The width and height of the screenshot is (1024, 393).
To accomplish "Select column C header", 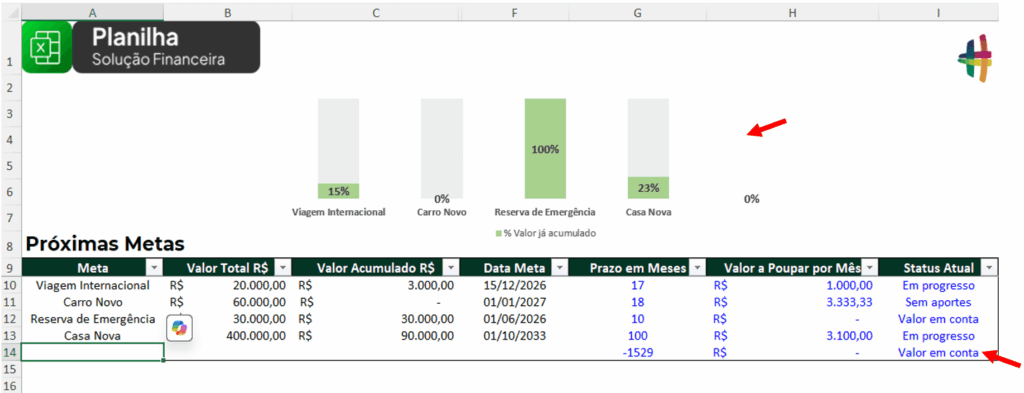I will pos(376,12).
